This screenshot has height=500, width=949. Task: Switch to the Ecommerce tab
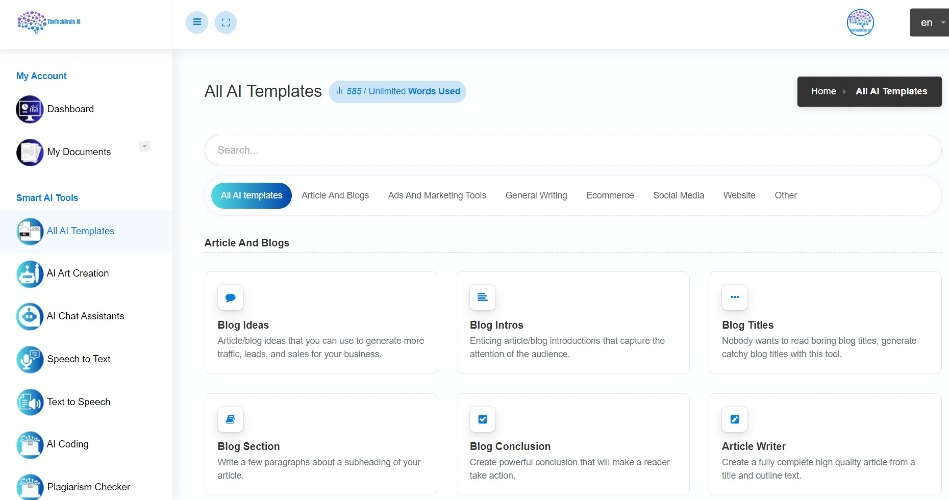[x=610, y=196]
